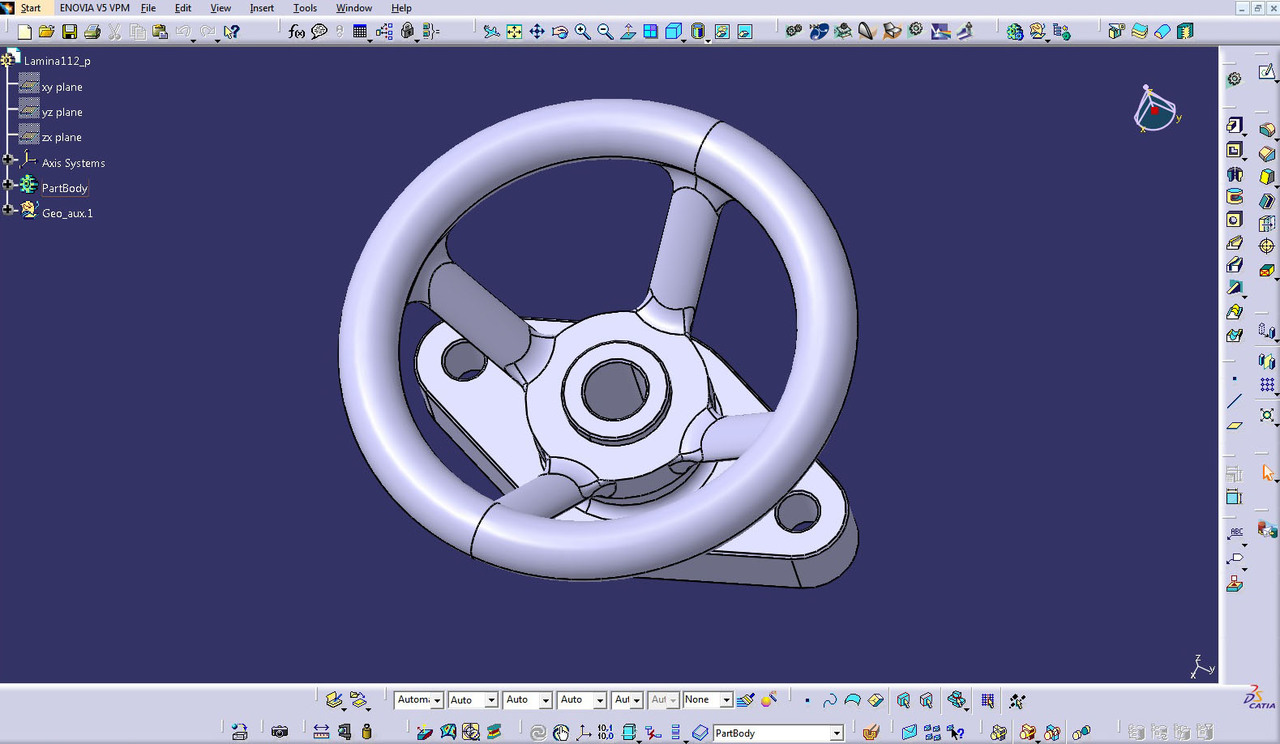Click the Update All icon

pyautogui.click(x=537, y=733)
